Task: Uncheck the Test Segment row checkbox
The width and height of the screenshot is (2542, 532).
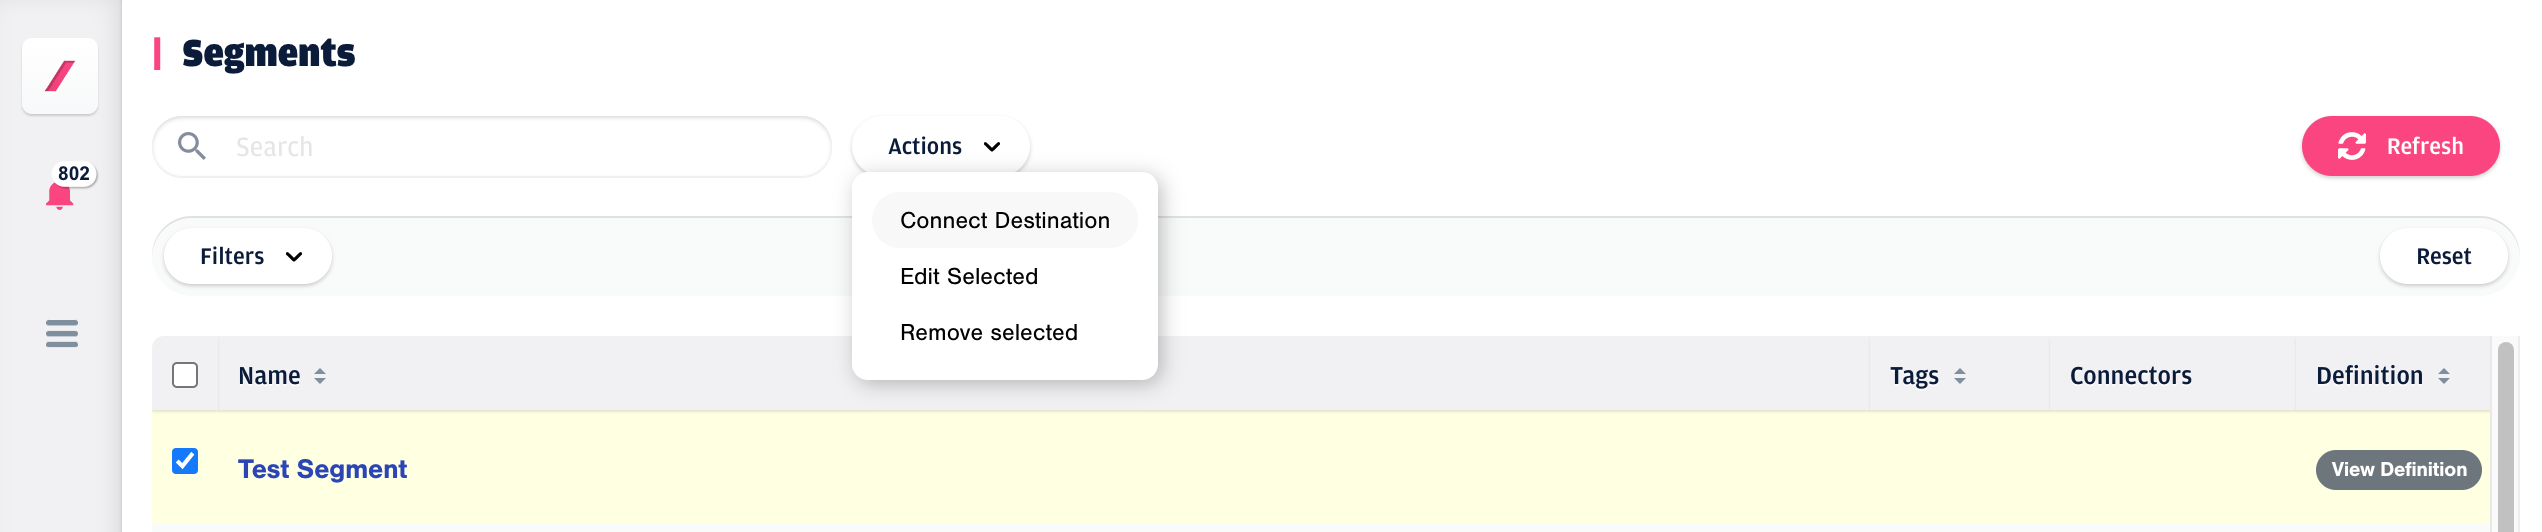Action: pyautogui.click(x=185, y=460)
